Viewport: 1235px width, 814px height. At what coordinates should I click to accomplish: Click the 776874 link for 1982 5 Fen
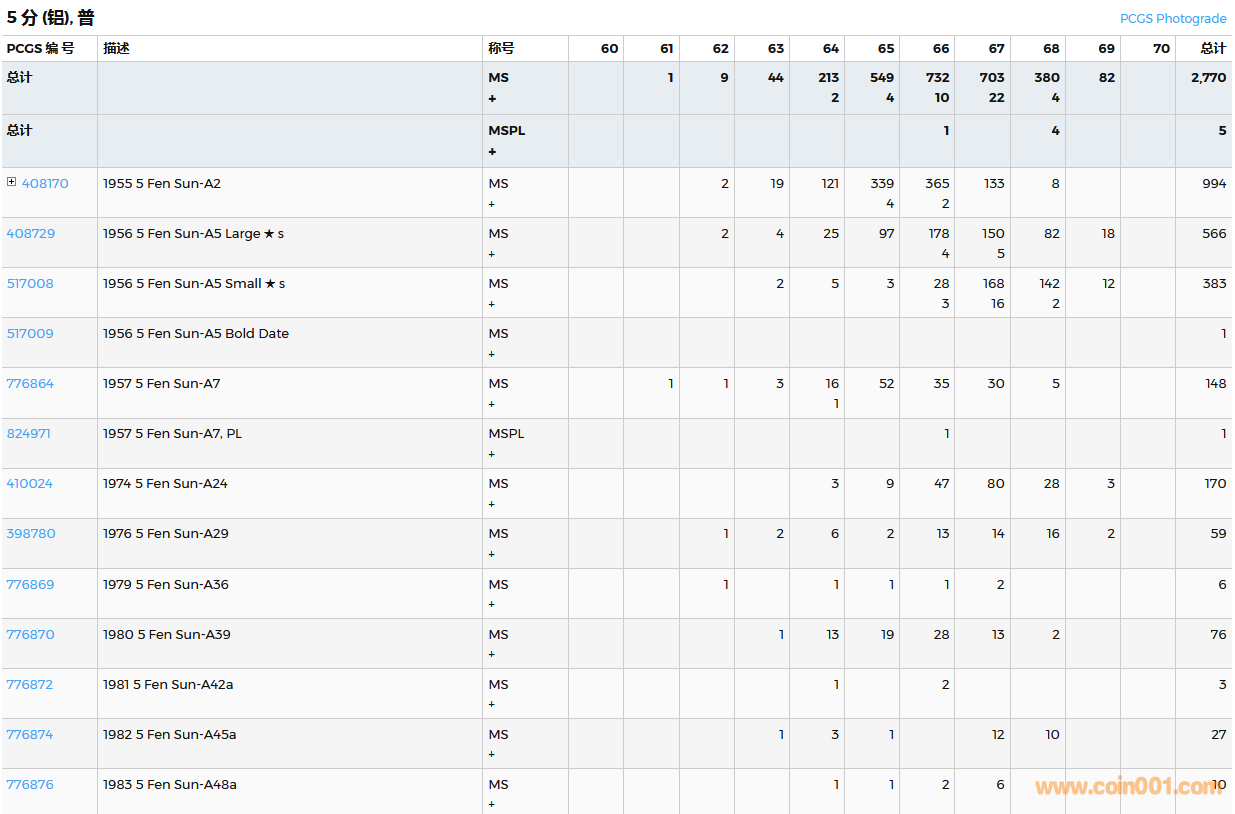[30, 734]
